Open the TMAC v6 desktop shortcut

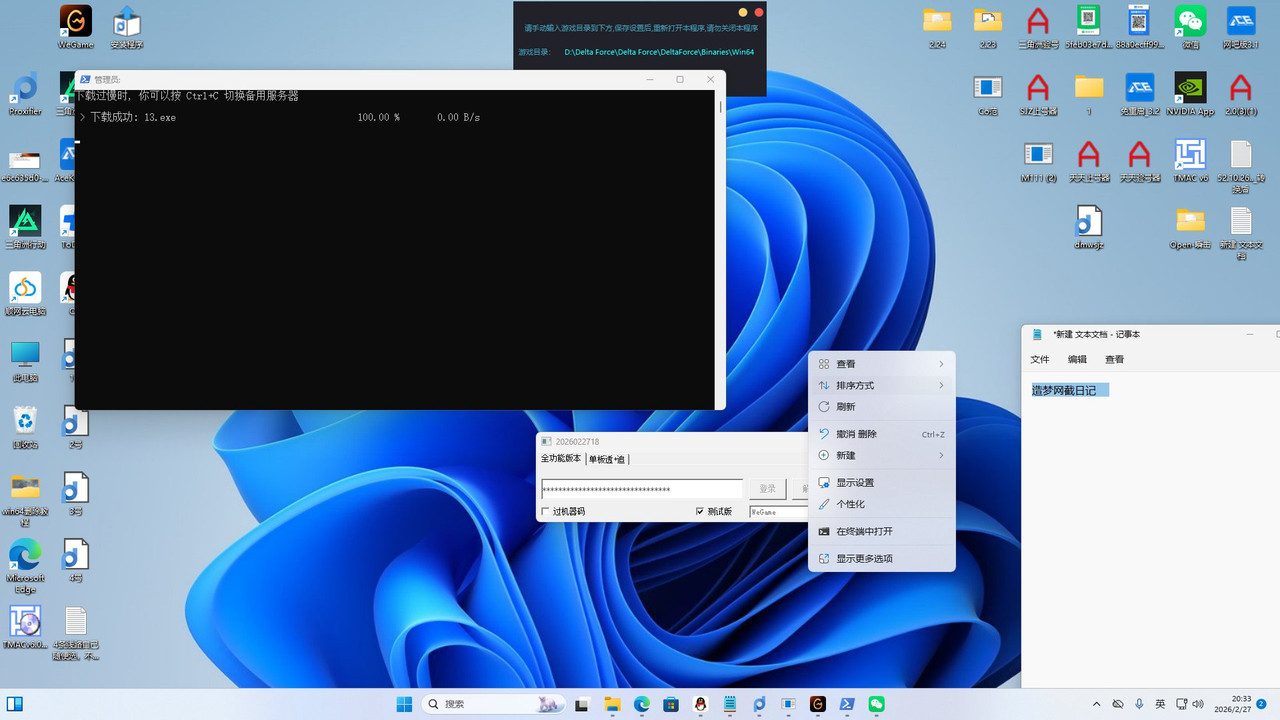1190,160
